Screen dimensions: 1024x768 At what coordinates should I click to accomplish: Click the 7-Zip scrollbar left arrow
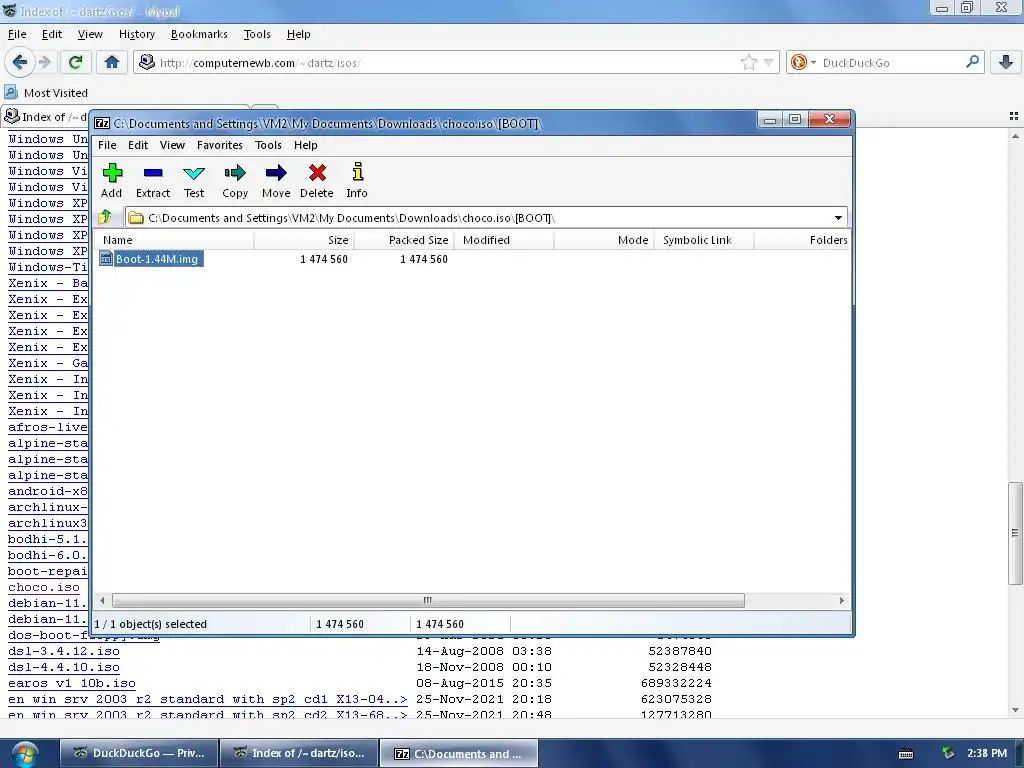102,600
